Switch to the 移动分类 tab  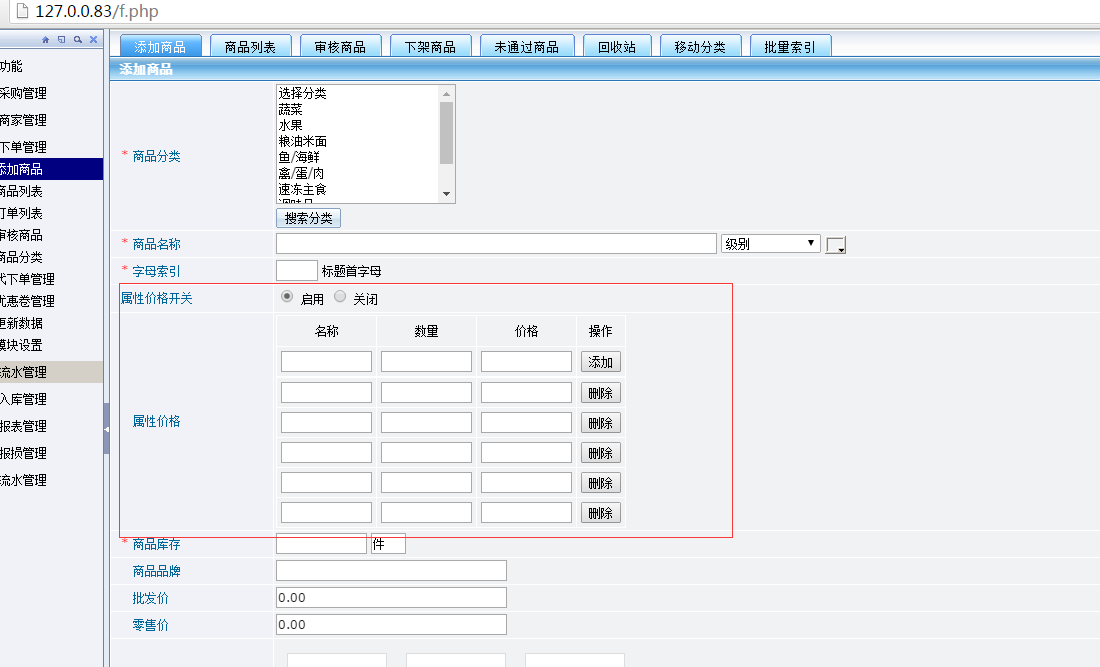pos(700,46)
